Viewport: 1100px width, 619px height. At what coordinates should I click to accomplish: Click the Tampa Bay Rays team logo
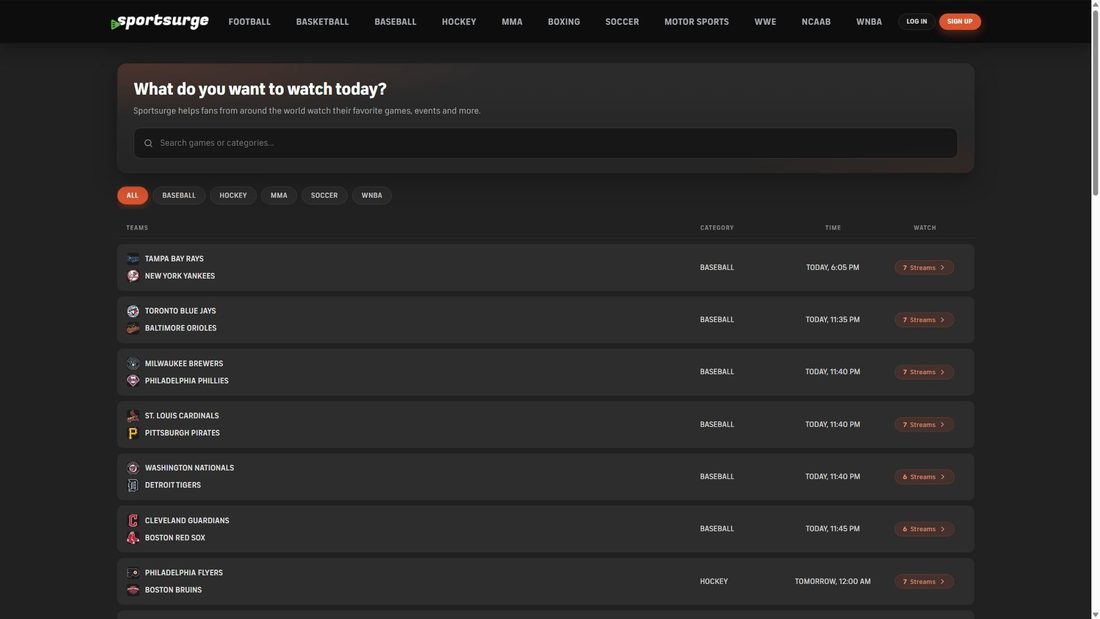point(133,259)
